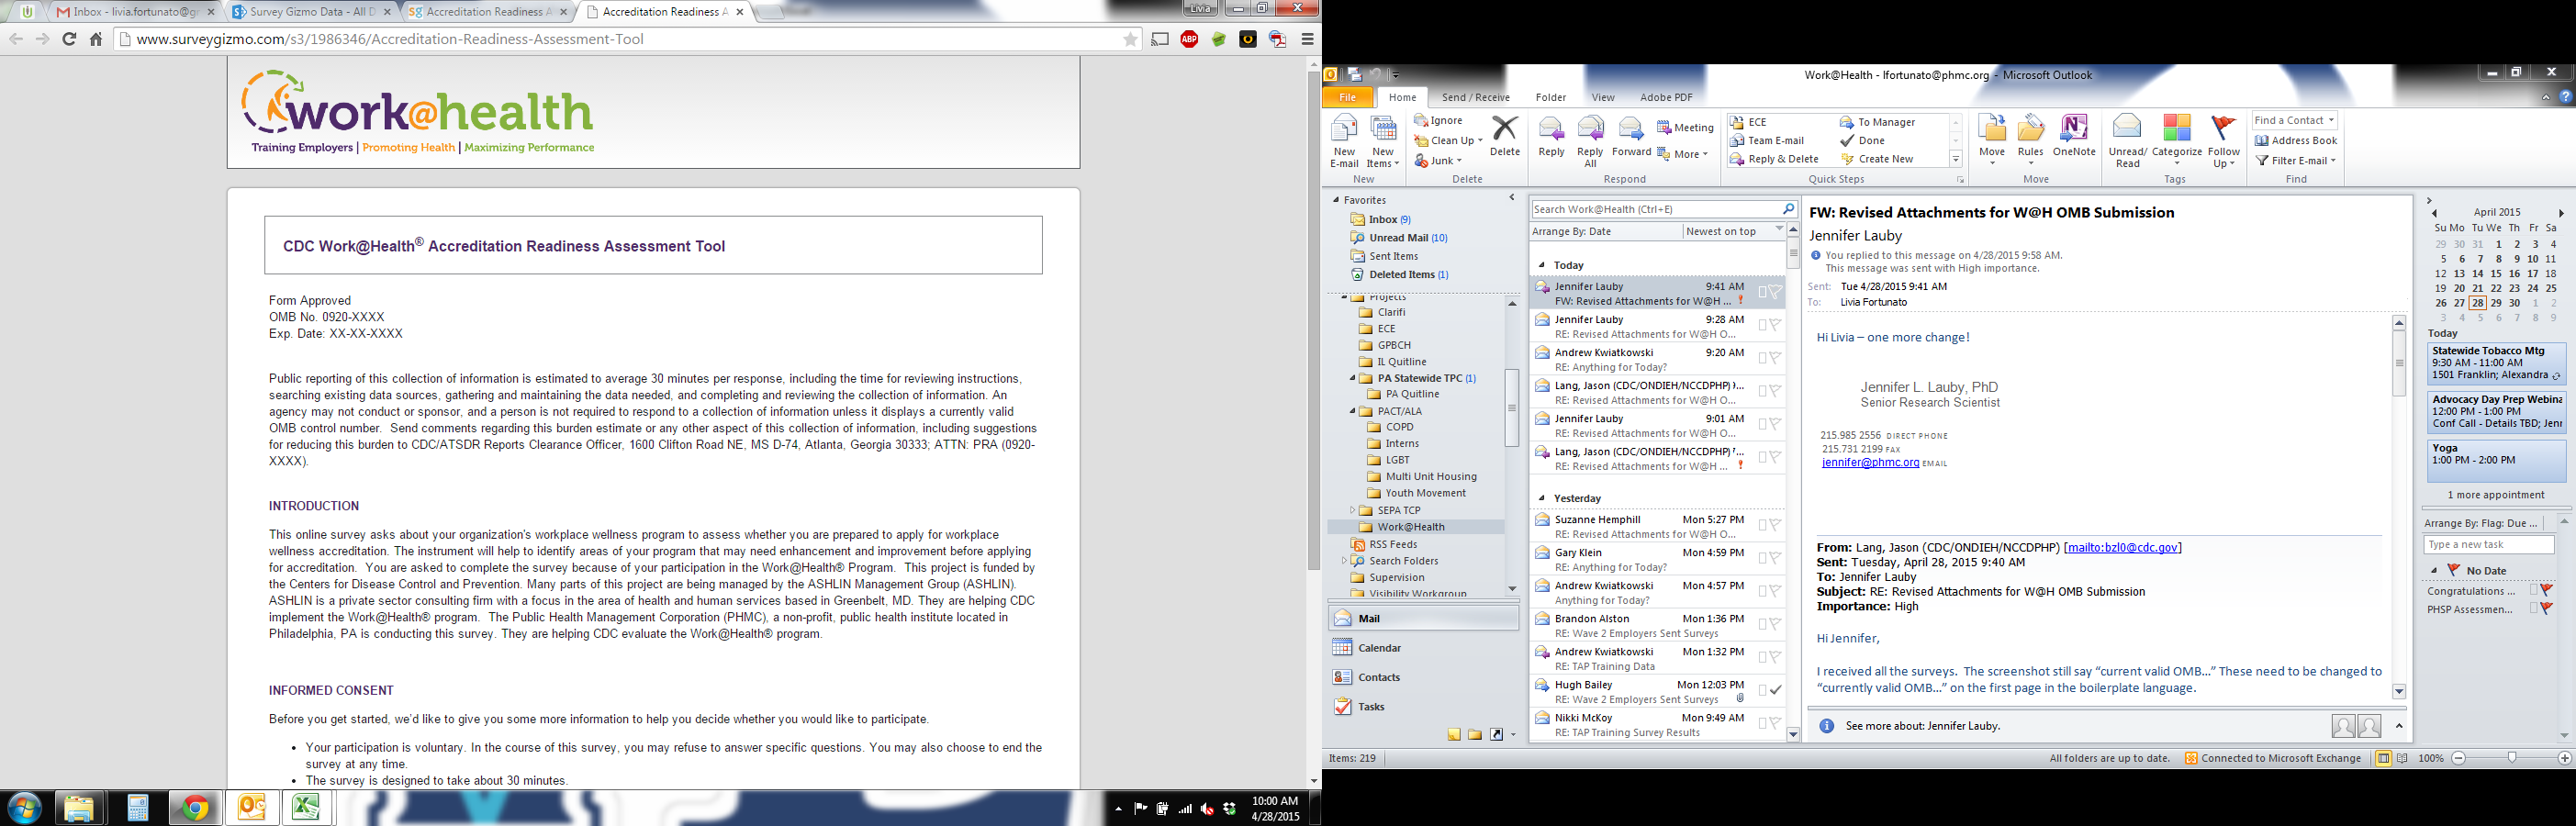Open the Adobe PDF ribbon tab
The image size is (2576, 826).
[1666, 97]
